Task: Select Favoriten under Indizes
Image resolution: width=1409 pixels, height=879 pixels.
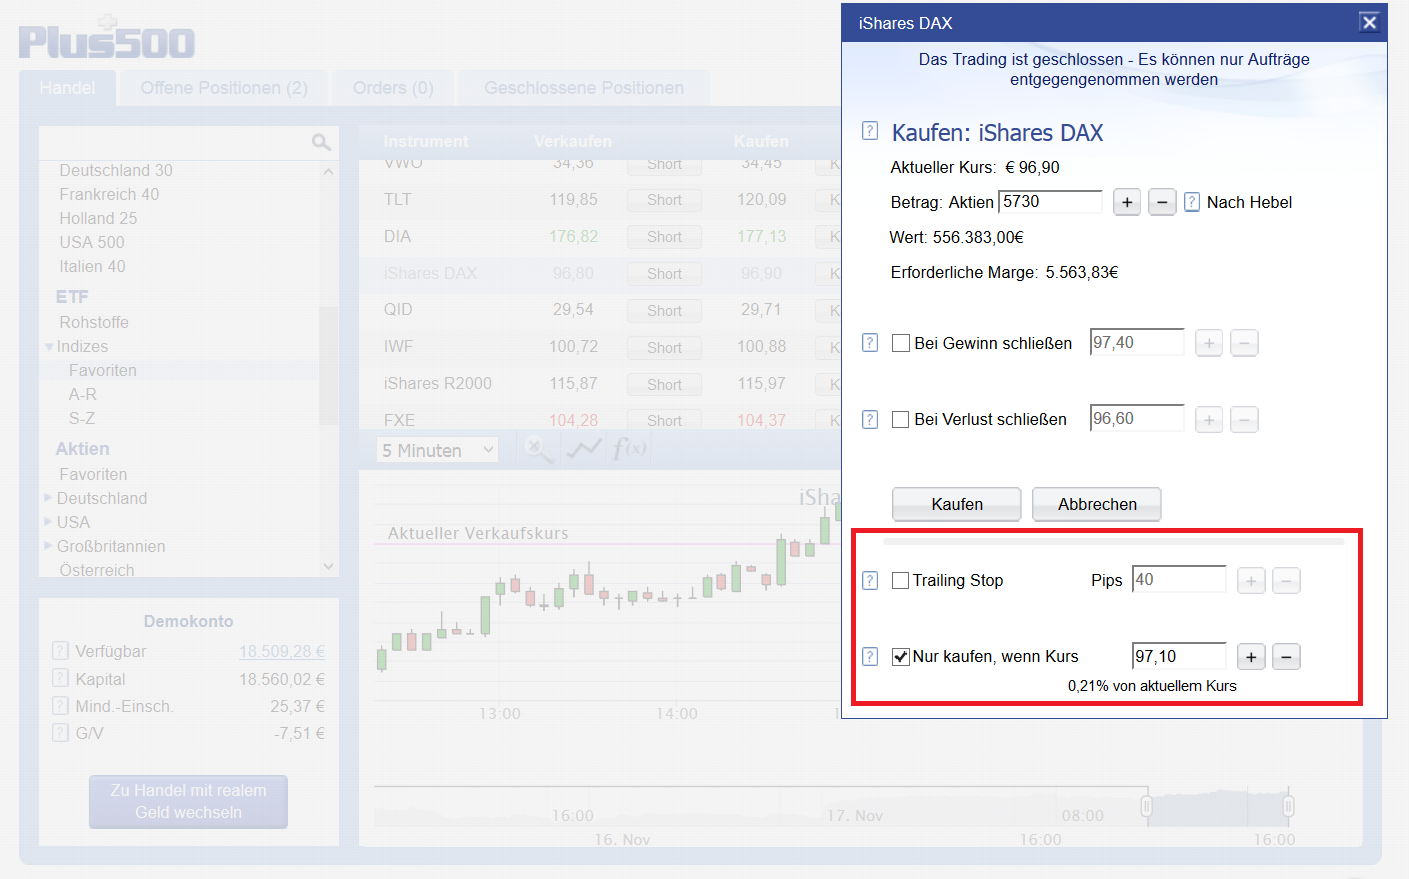Action: 103,370
